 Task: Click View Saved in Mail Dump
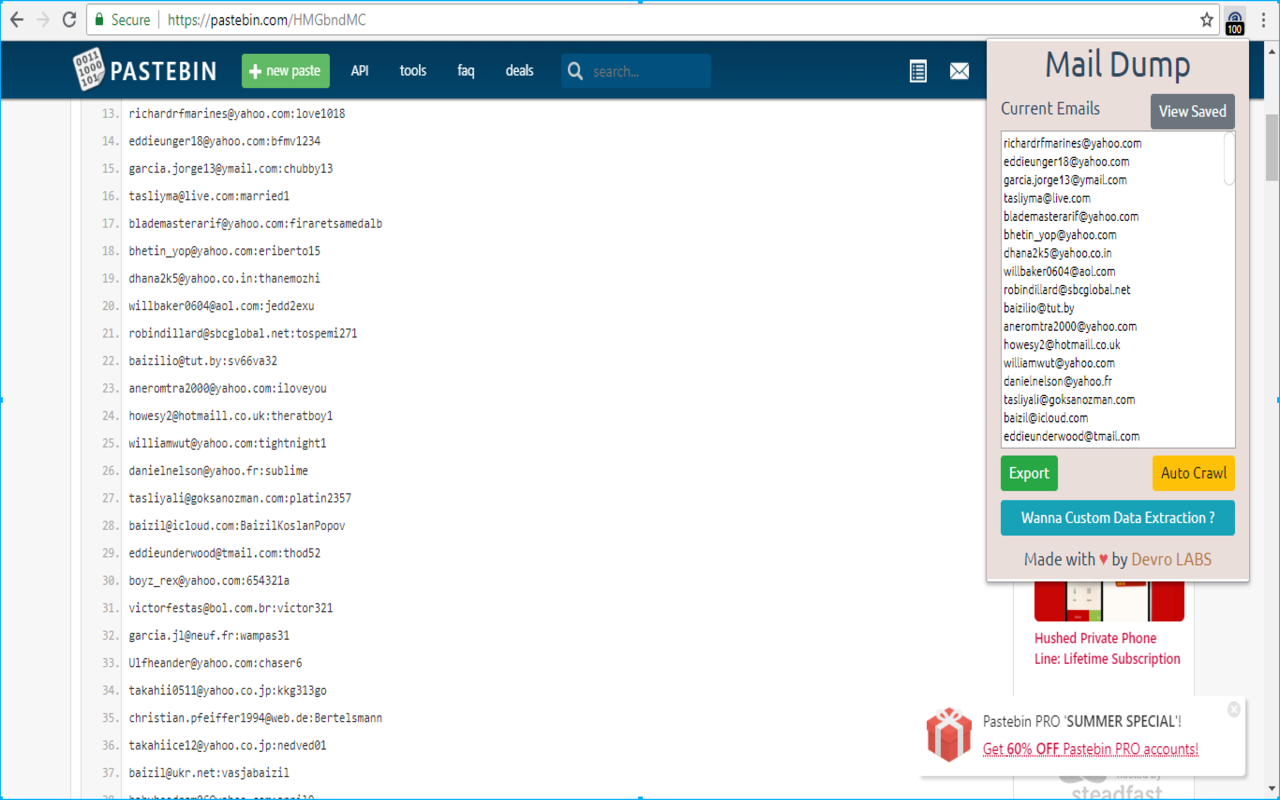tap(1193, 111)
